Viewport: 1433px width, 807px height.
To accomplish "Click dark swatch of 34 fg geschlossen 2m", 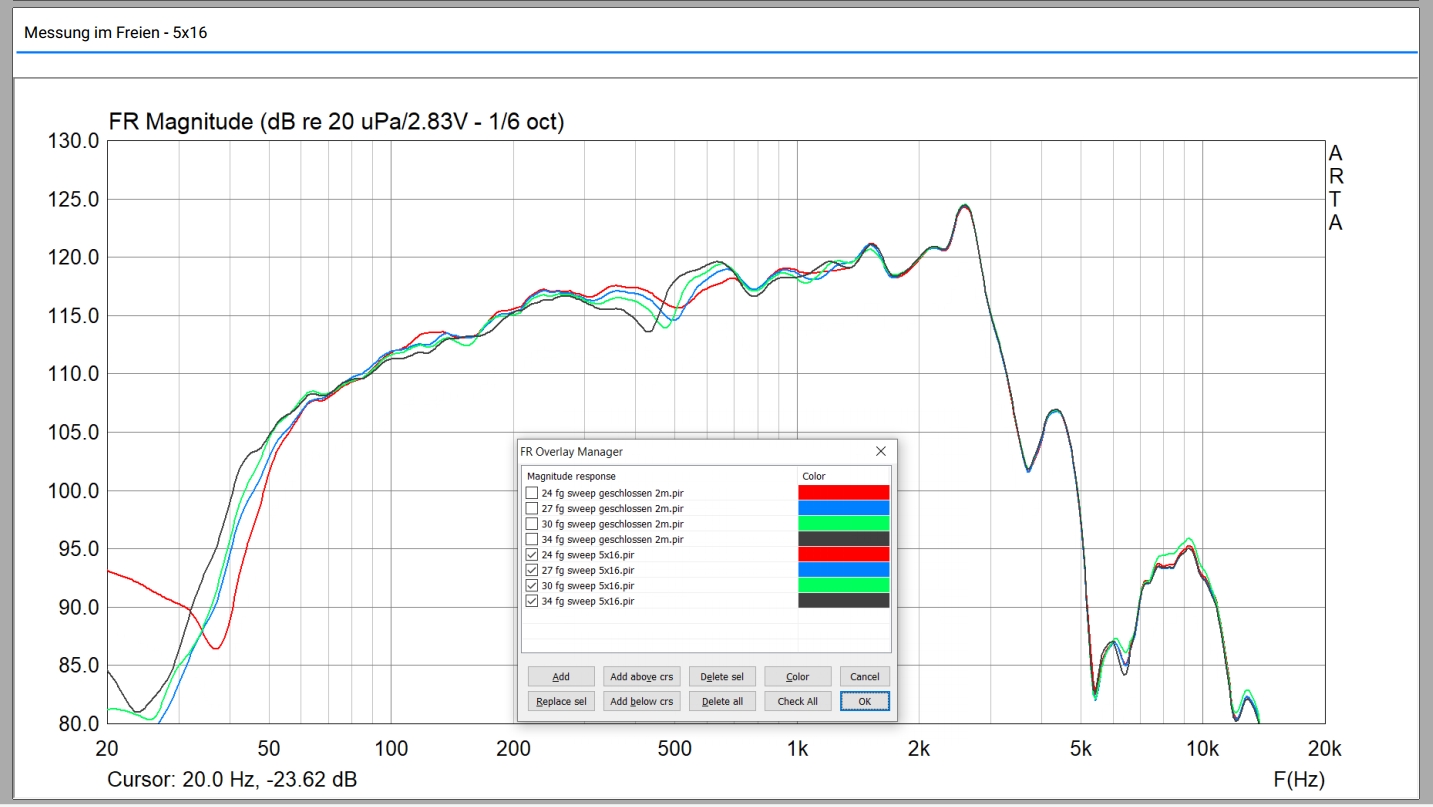I will 844,539.
